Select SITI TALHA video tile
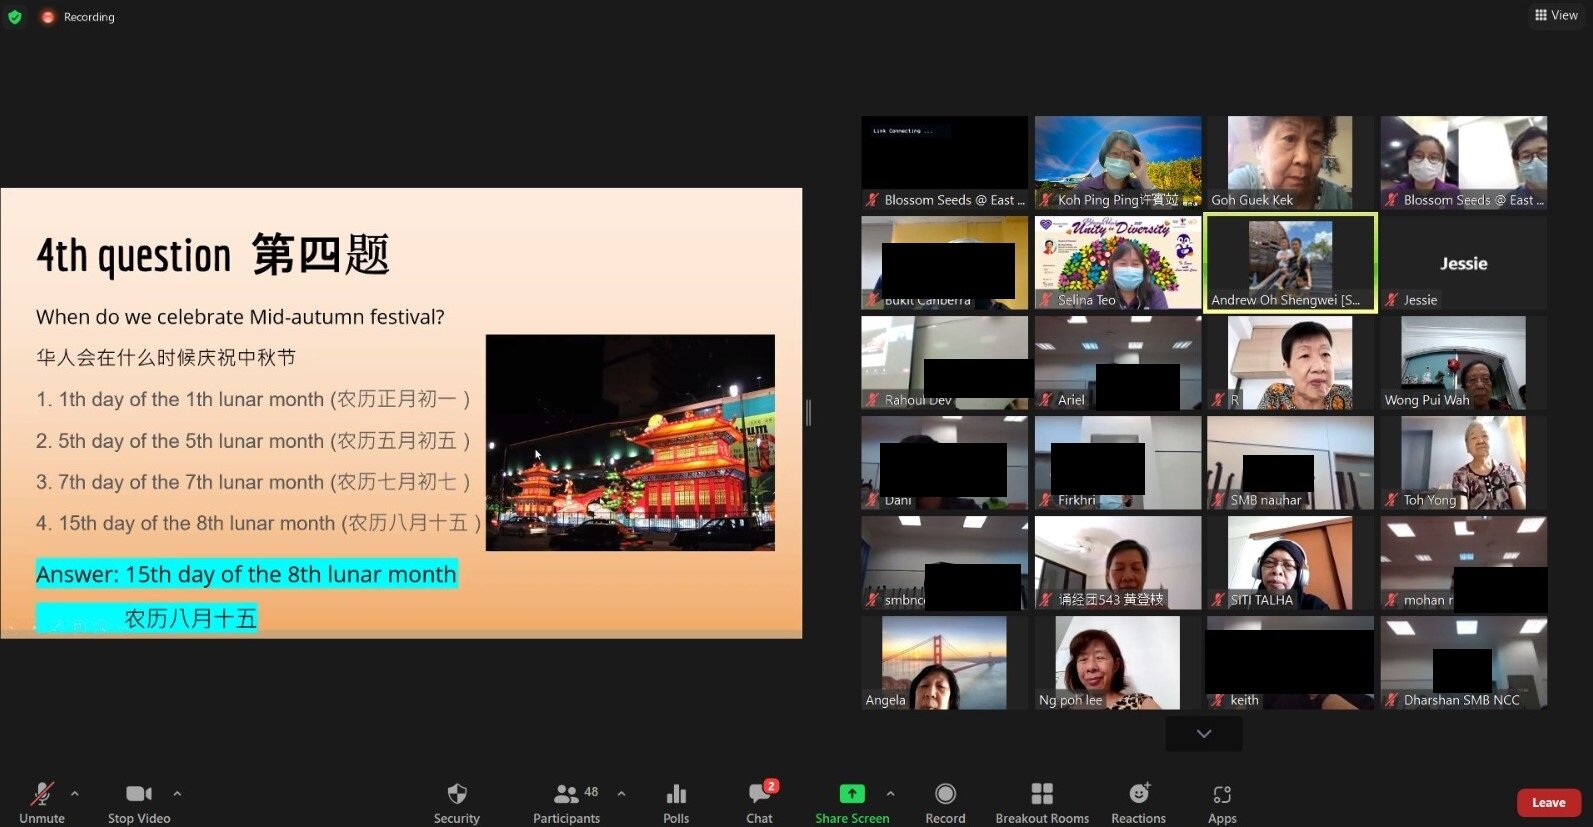This screenshot has height=827, width=1593. click(1290, 563)
